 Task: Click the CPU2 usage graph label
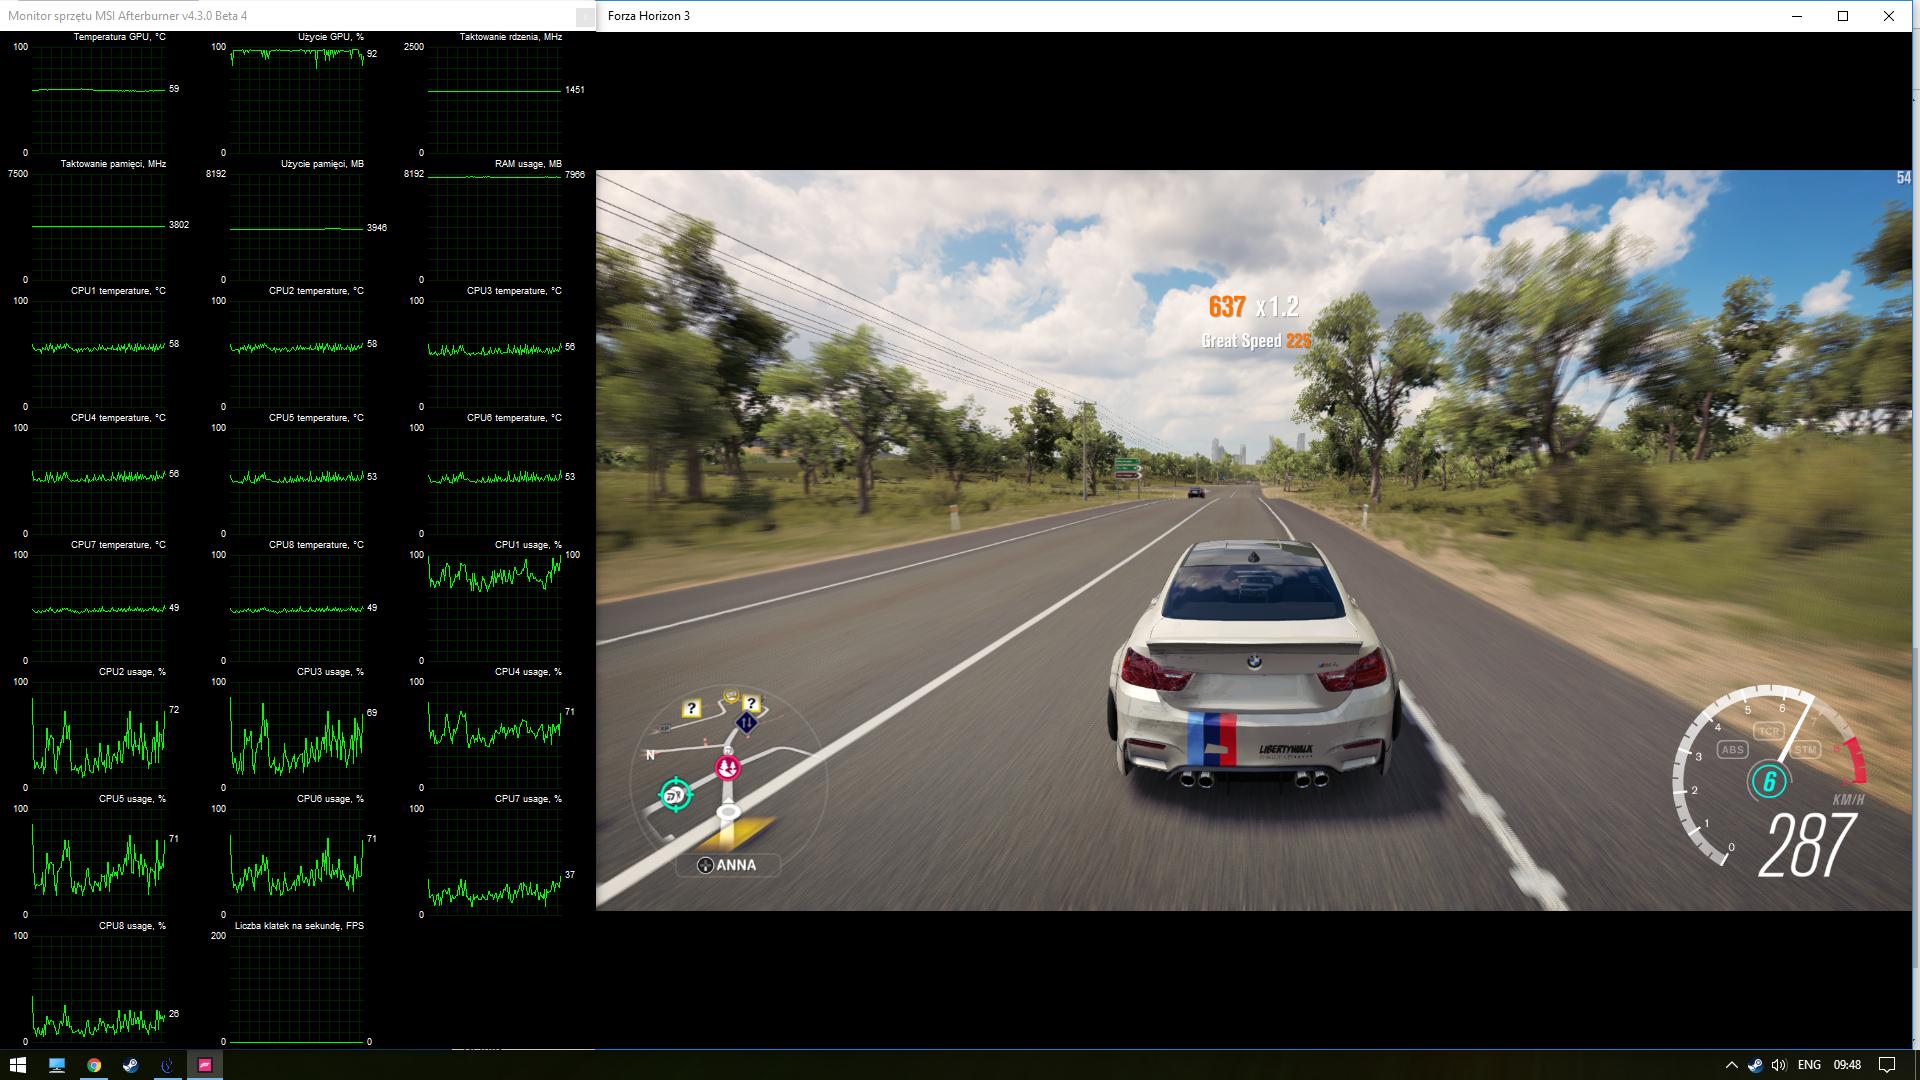coord(132,672)
